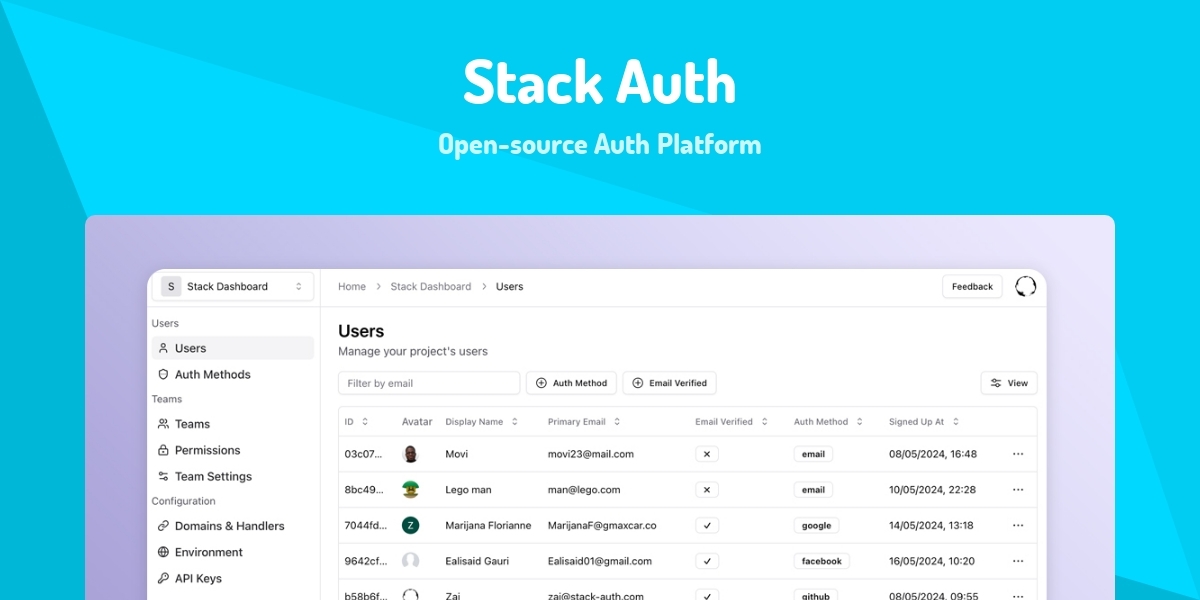
Task: Click the google auth method badge
Action: pyautogui.click(x=817, y=525)
